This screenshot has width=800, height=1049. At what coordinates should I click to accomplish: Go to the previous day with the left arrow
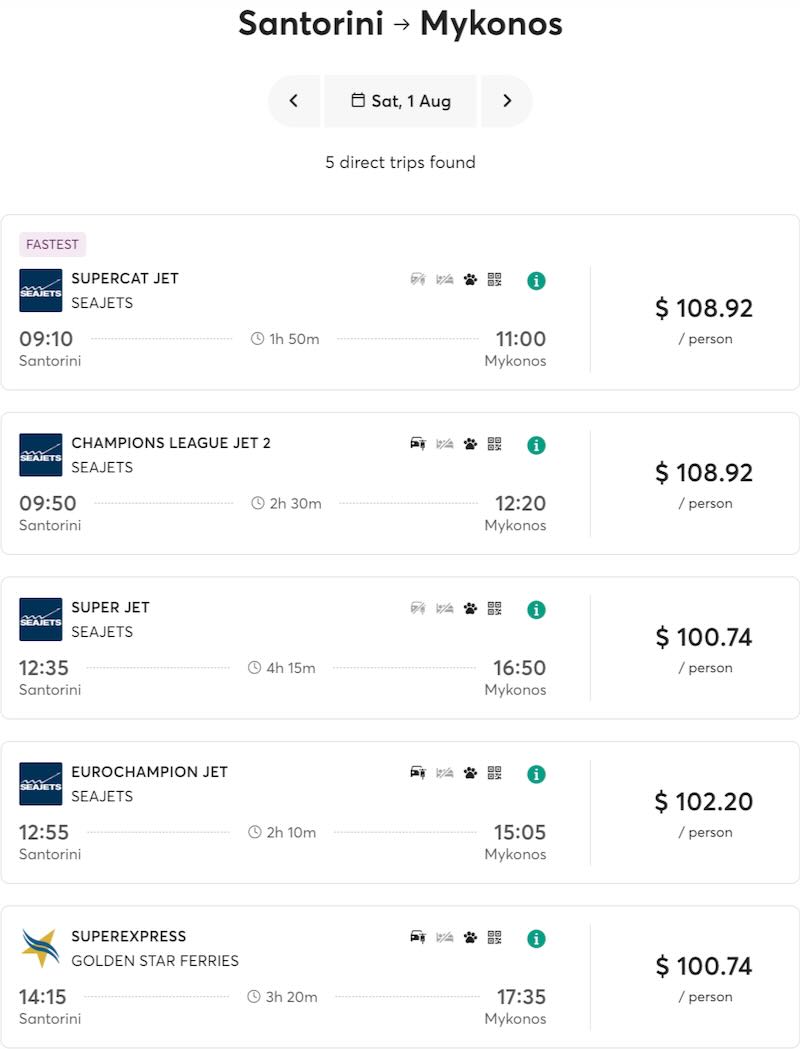point(294,101)
